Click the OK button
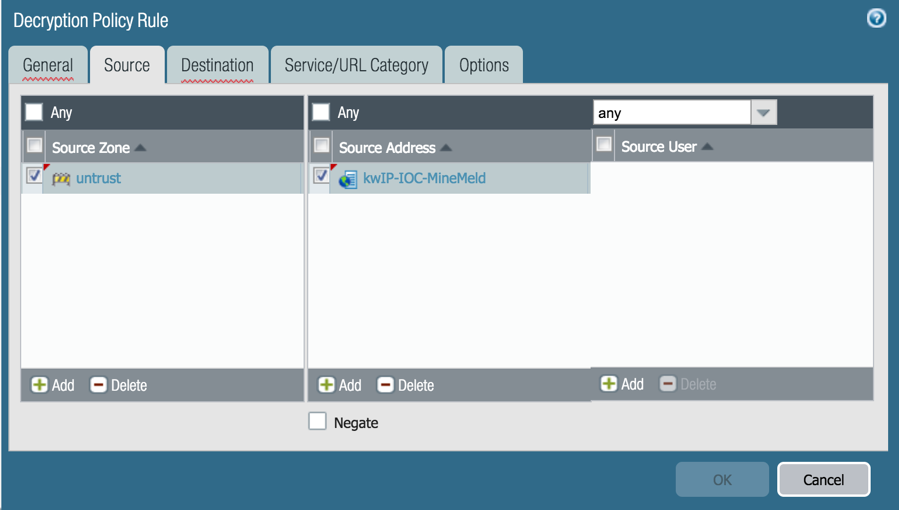 pos(722,480)
